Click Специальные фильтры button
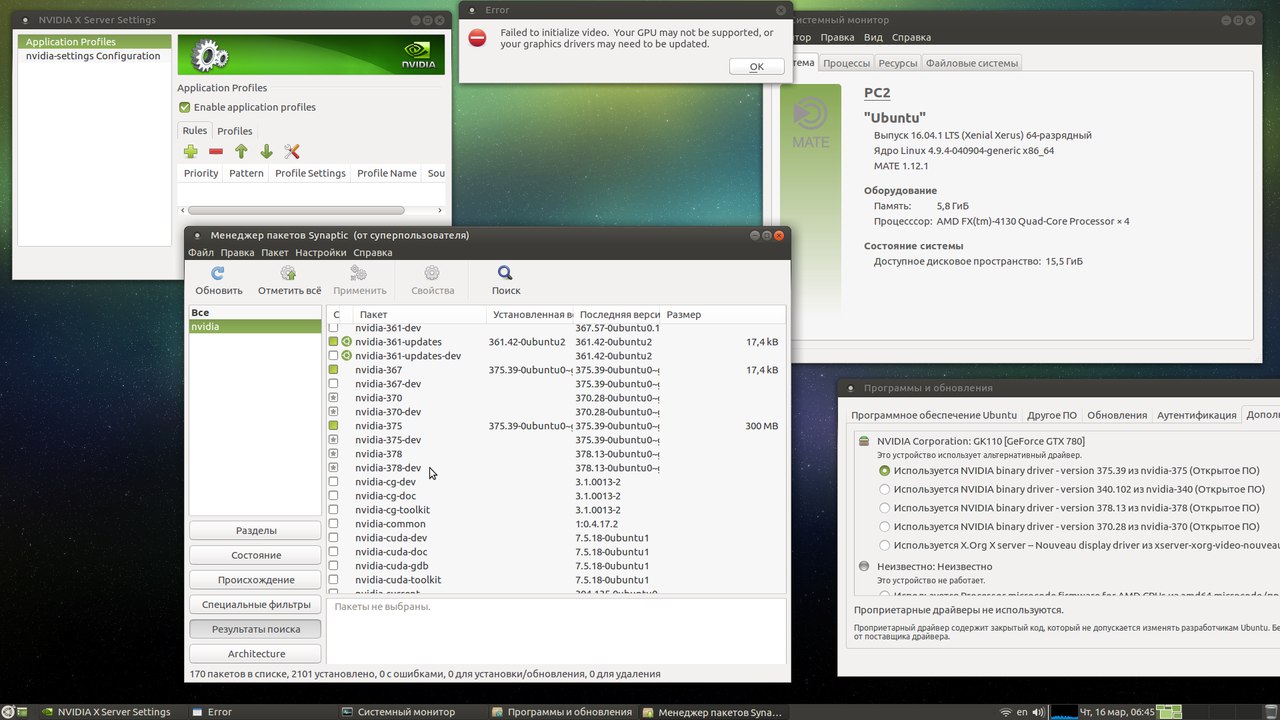Viewport: 1280px width, 720px height. click(256, 604)
